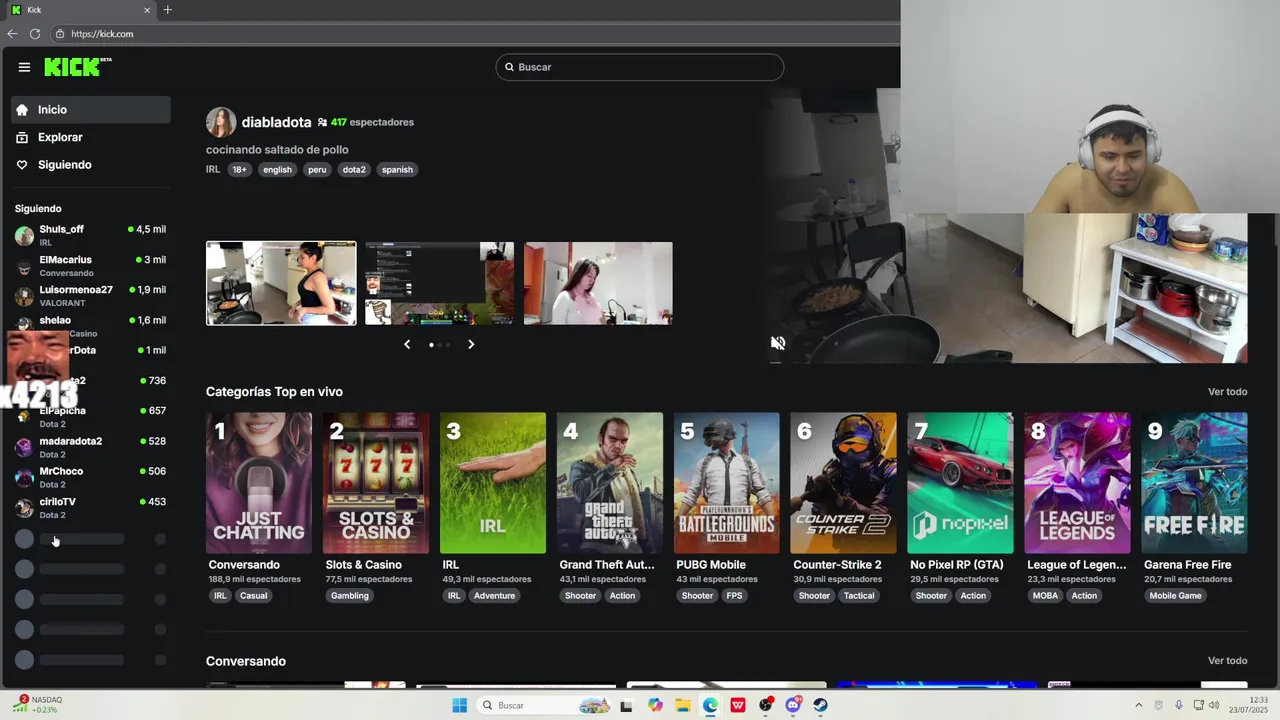Select the english tag

click(277, 170)
